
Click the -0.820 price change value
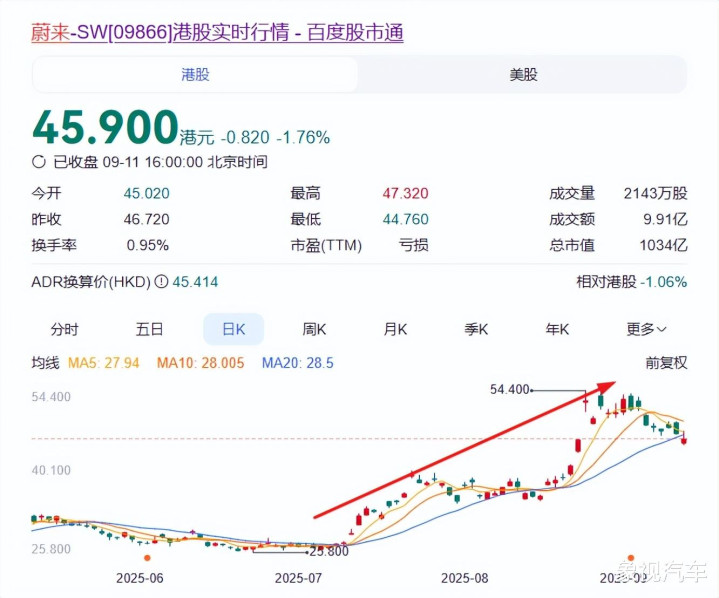click(245, 138)
